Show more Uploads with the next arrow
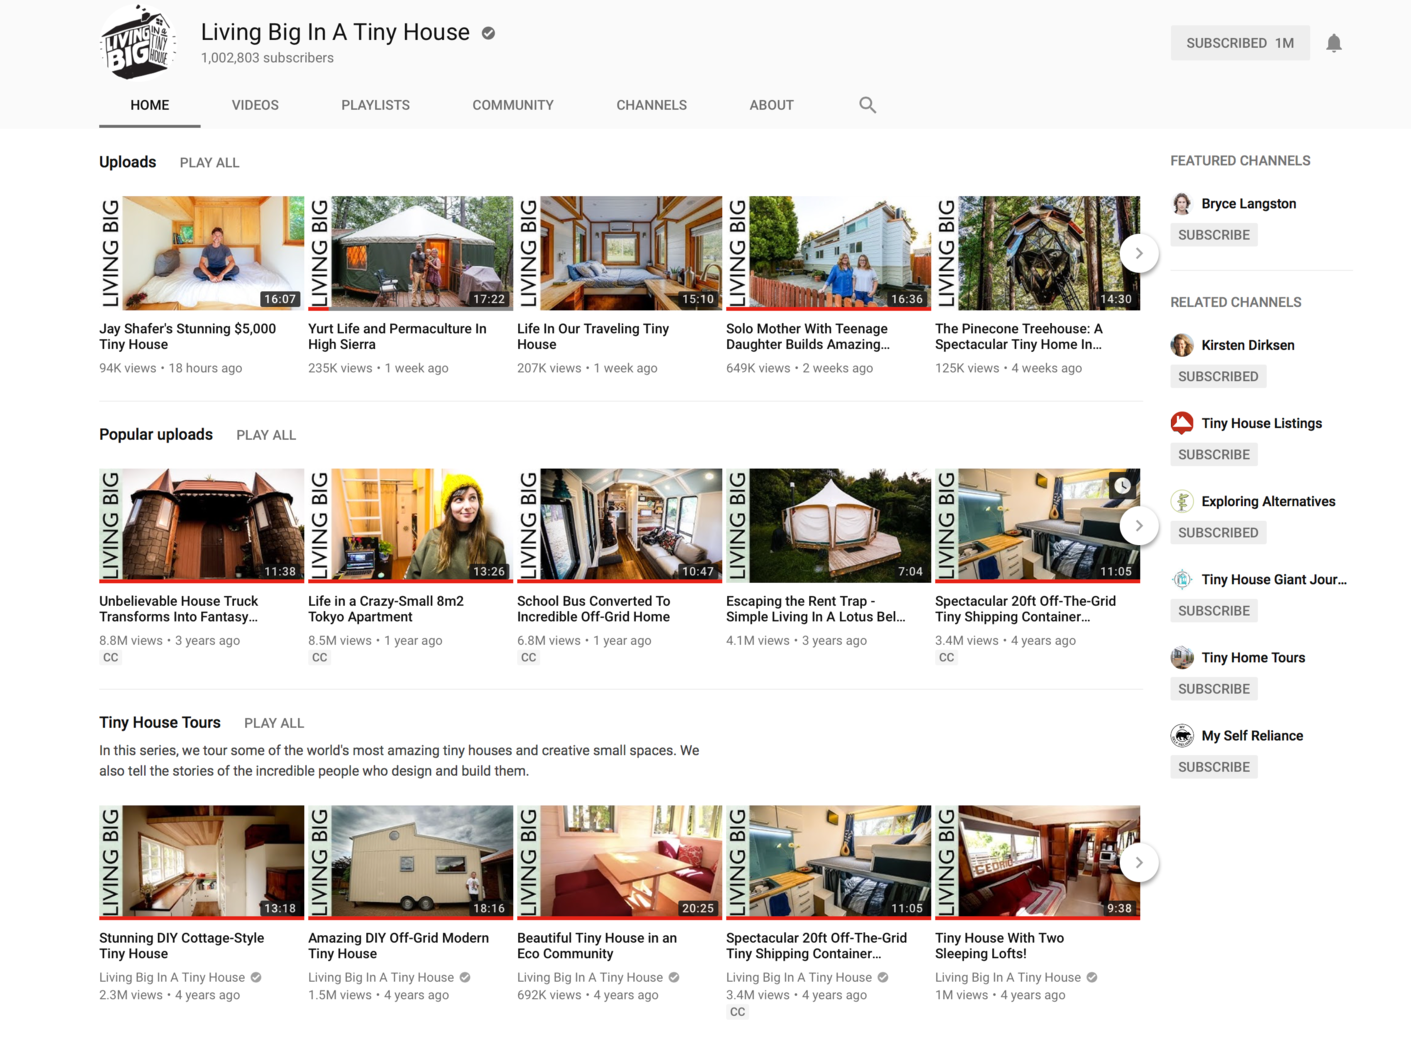The width and height of the screenshot is (1411, 1037). [1139, 253]
